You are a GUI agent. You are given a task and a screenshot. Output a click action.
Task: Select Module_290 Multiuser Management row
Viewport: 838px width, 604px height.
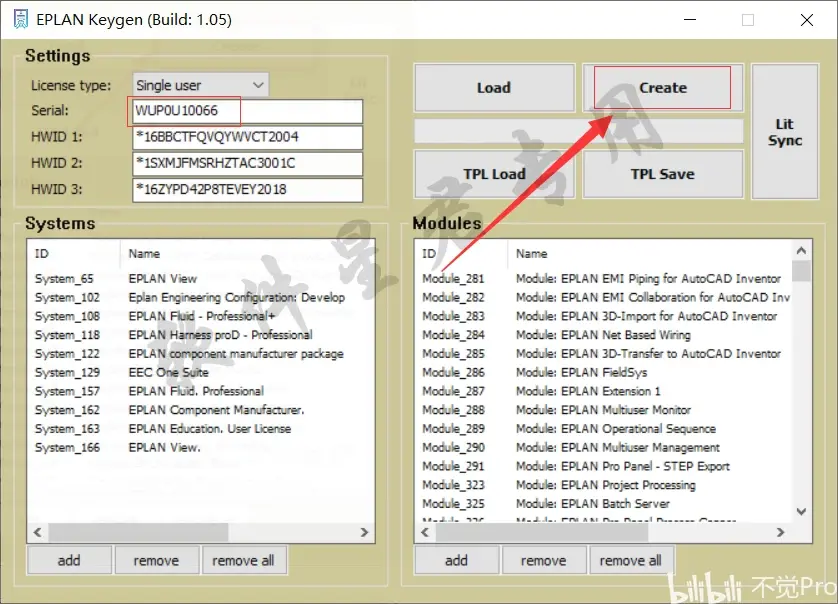603,447
